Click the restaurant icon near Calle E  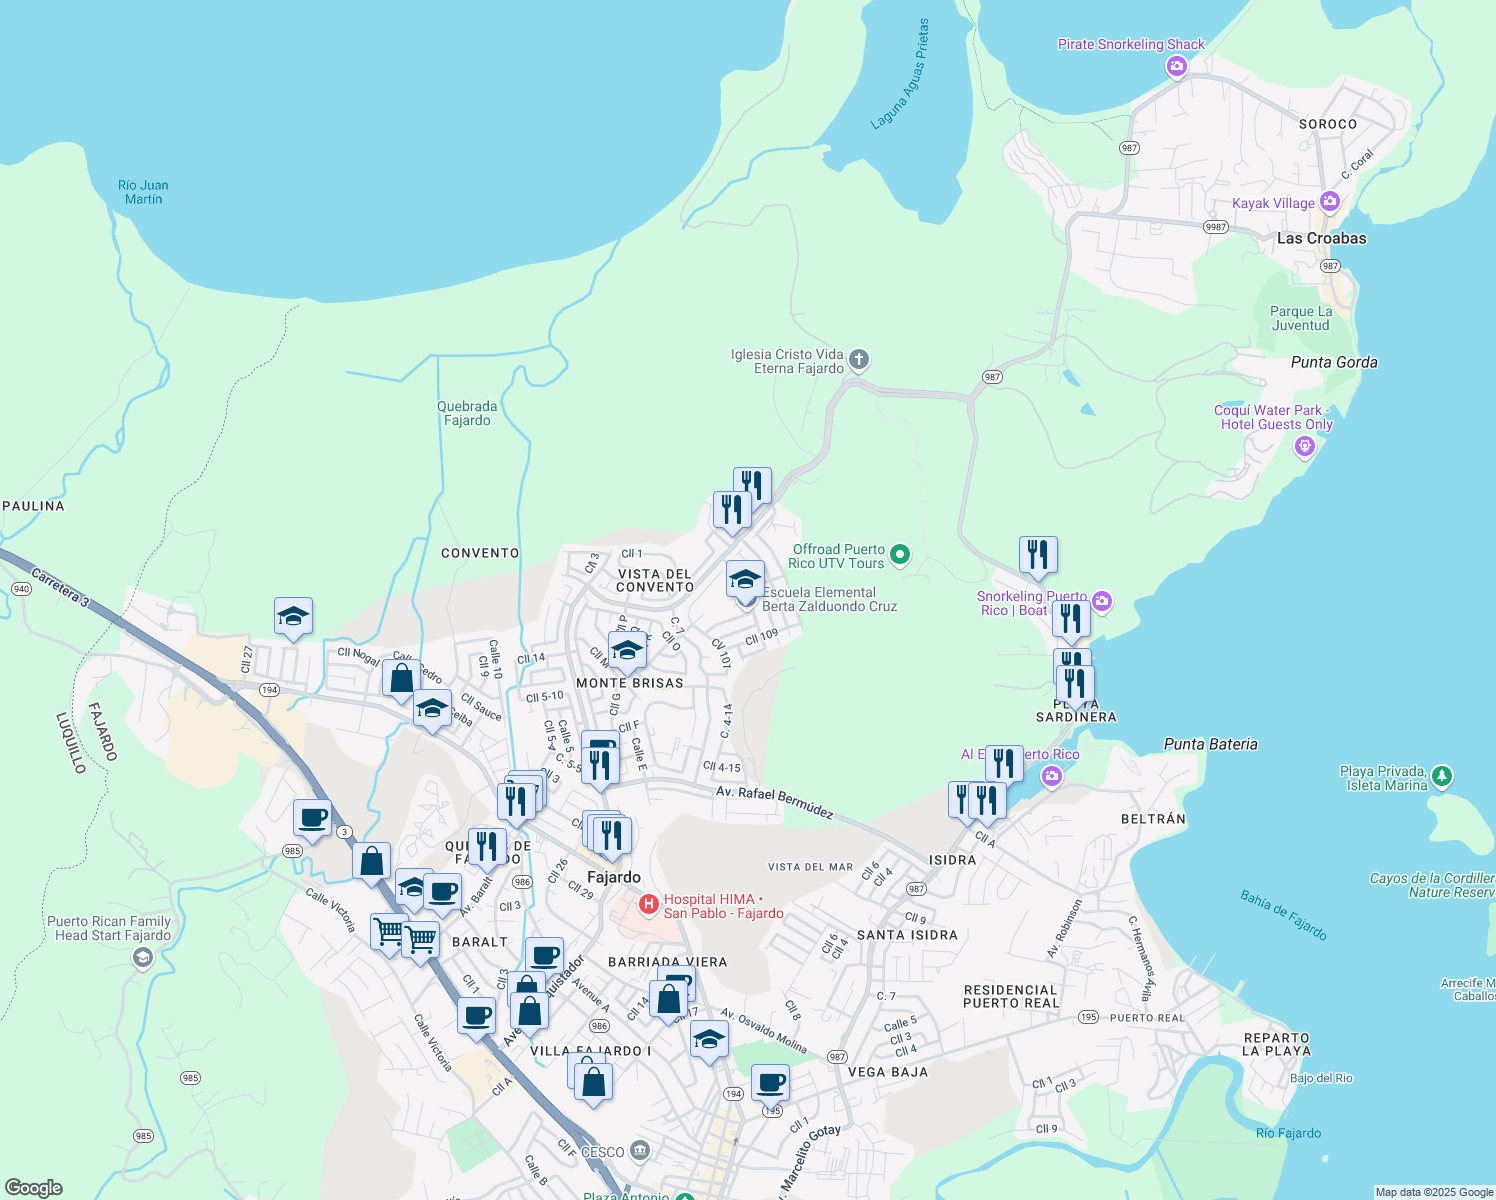pos(600,767)
